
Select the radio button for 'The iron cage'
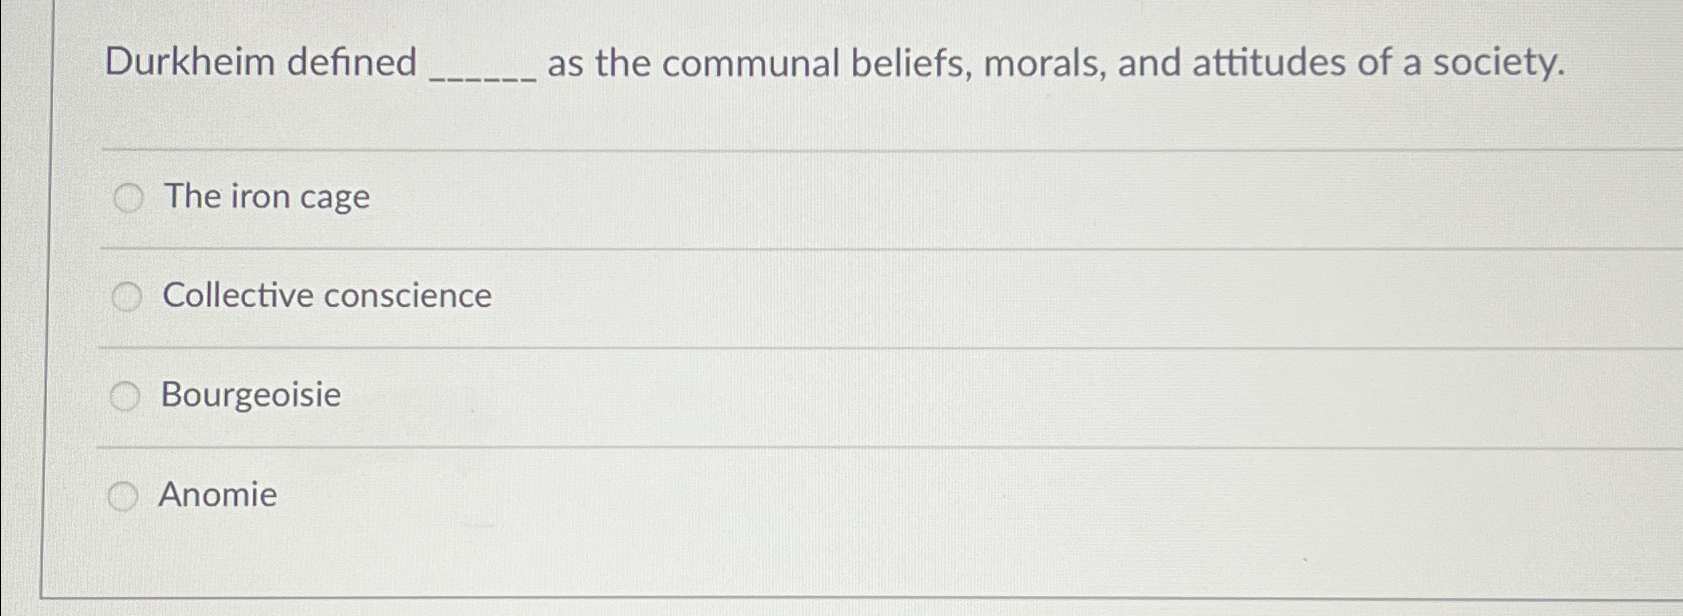click(x=127, y=197)
